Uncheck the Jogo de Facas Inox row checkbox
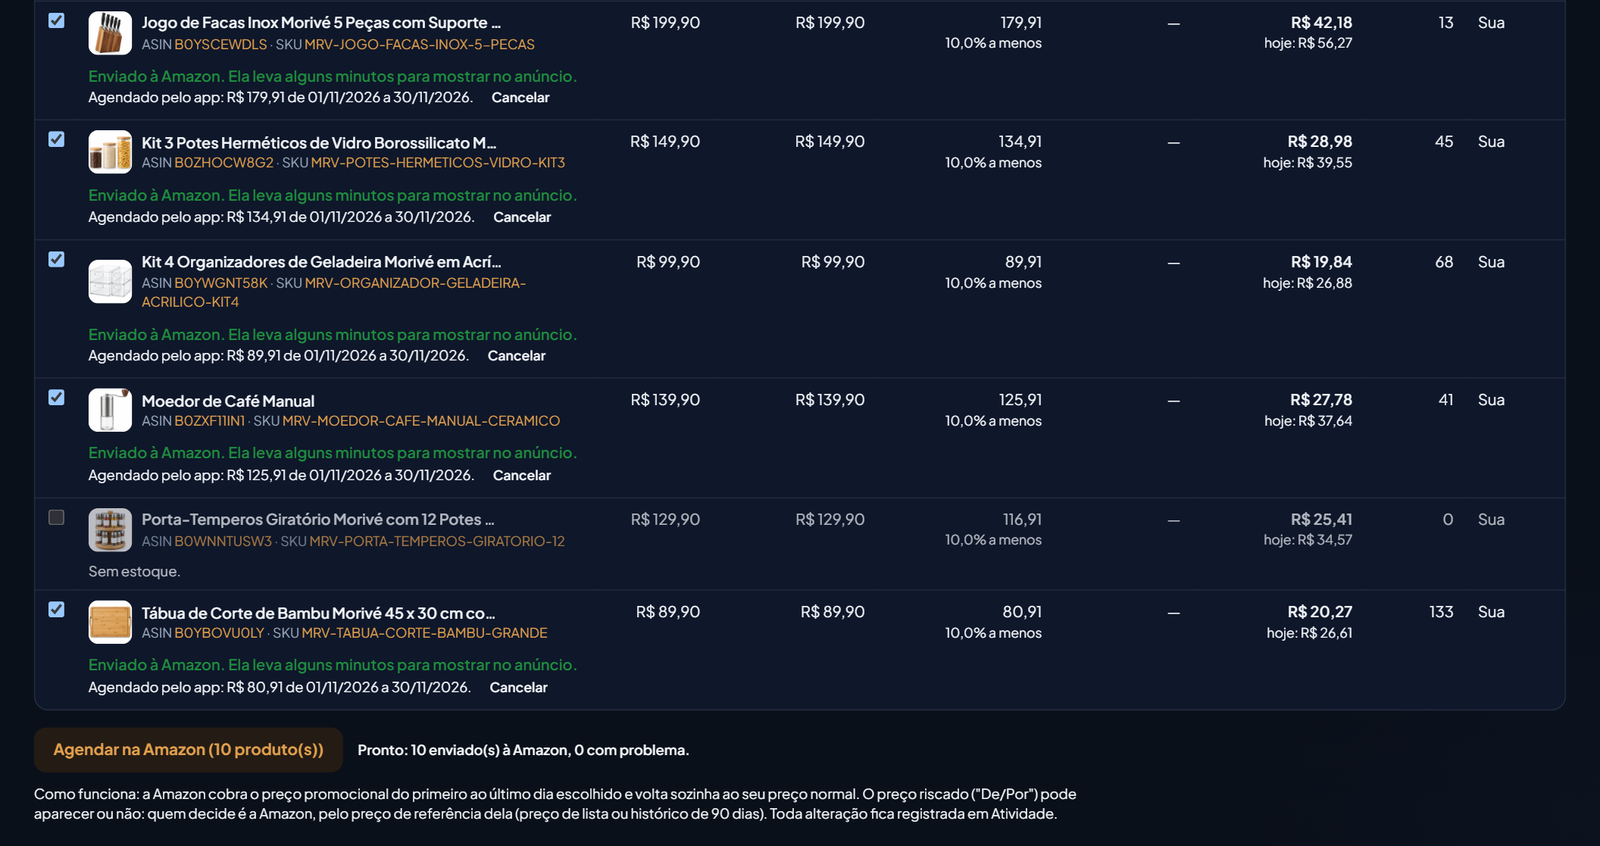This screenshot has height=846, width=1600. tap(57, 20)
